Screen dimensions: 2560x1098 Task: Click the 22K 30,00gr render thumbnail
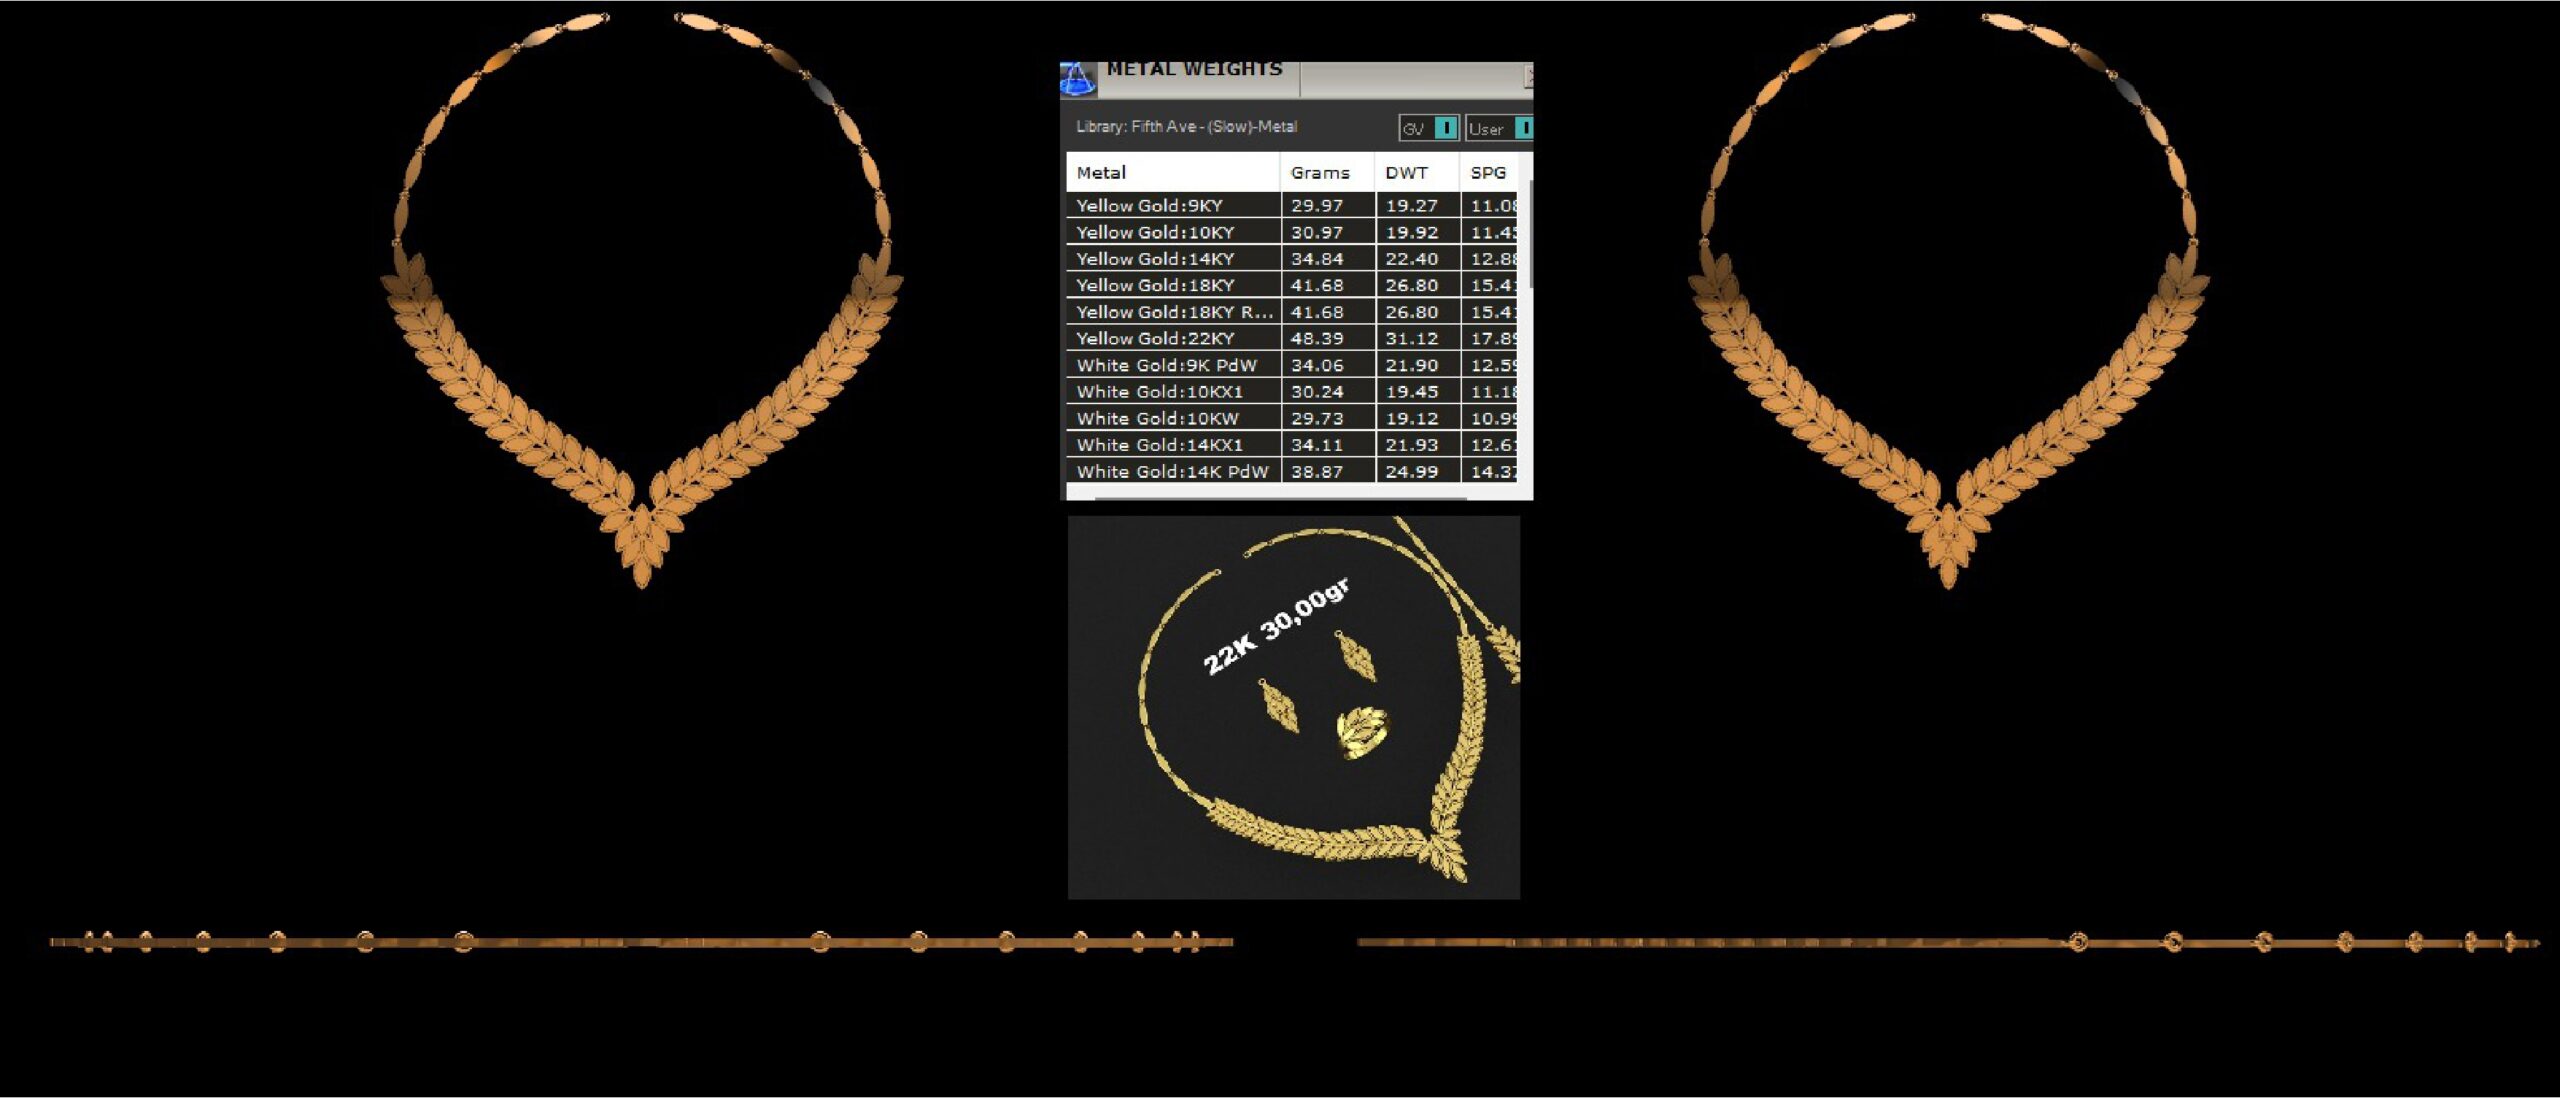(1293, 707)
